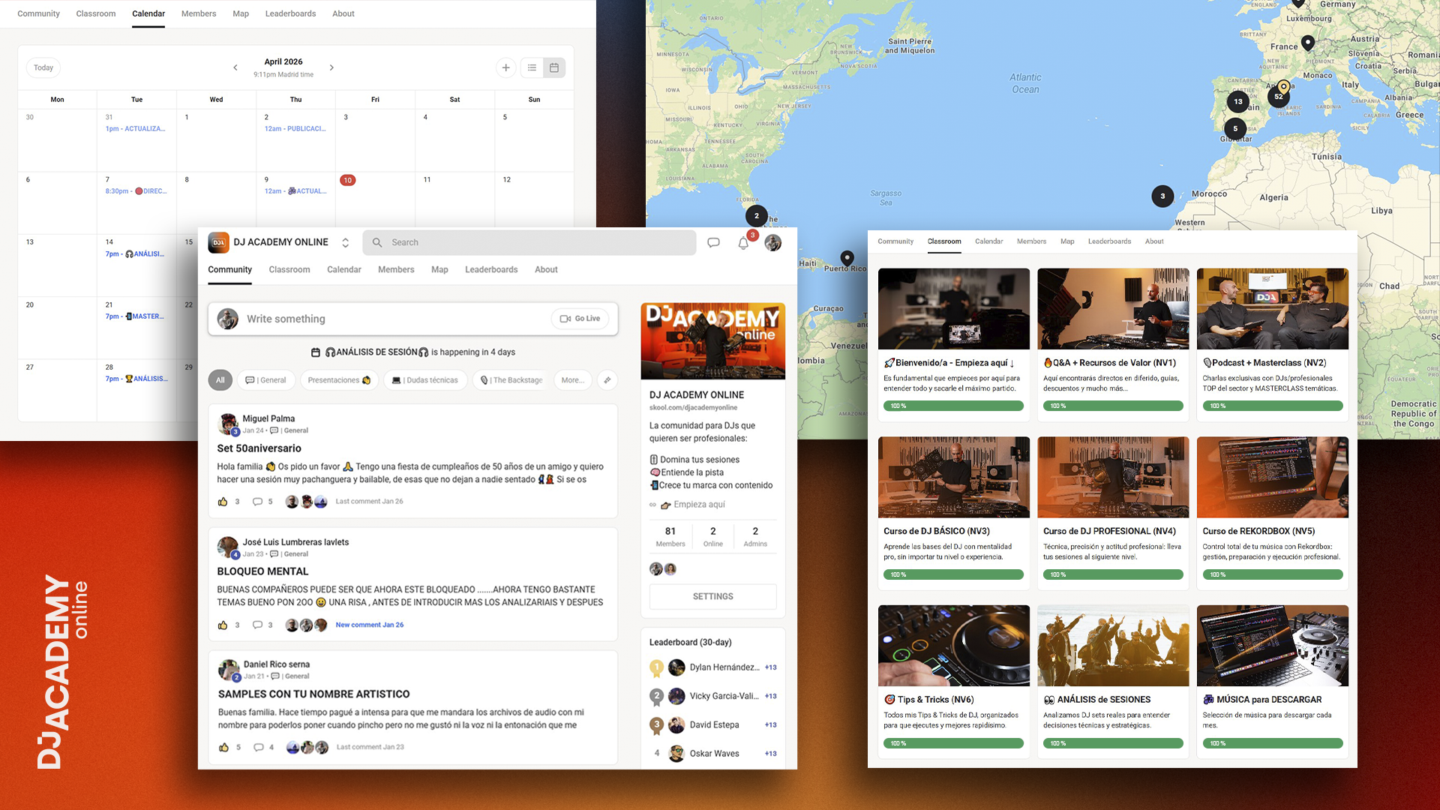The height and width of the screenshot is (810, 1440).
Task: Click the 81 Members count in the sidebar
Action: tap(670, 537)
